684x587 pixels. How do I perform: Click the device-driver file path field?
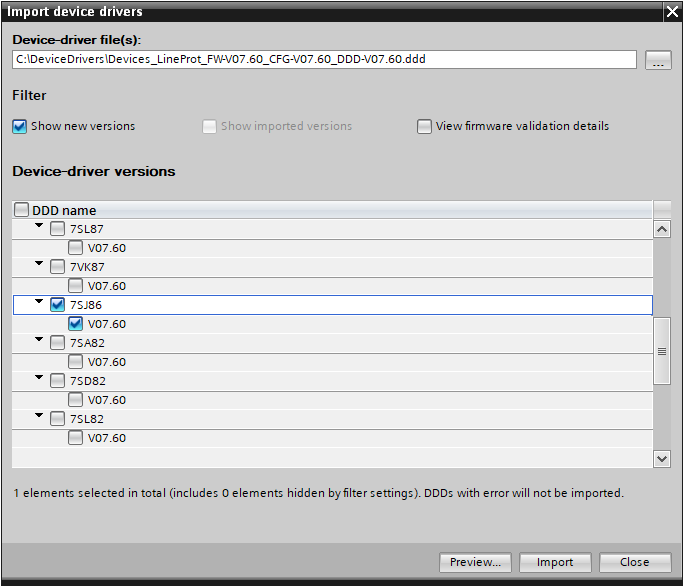(x=324, y=59)
